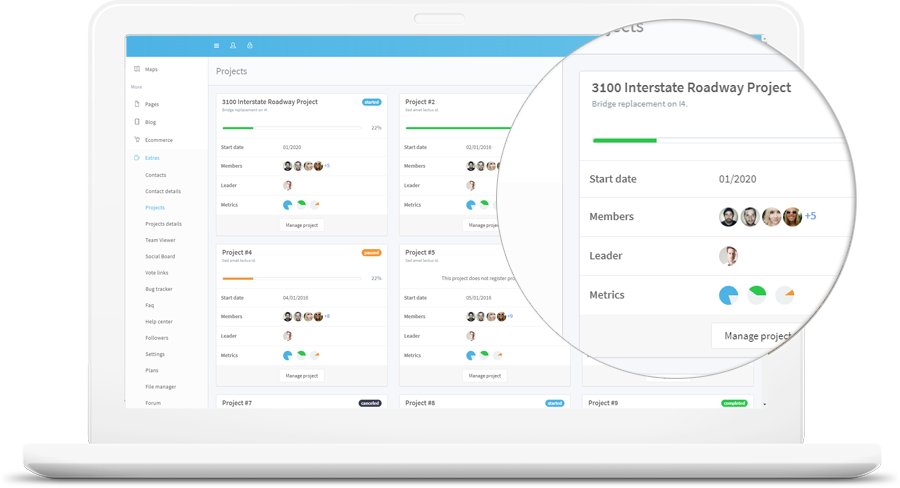
Task: Select the highlighted Projects sidebar item
Action: pyautogui.click(x=155, y=208)
